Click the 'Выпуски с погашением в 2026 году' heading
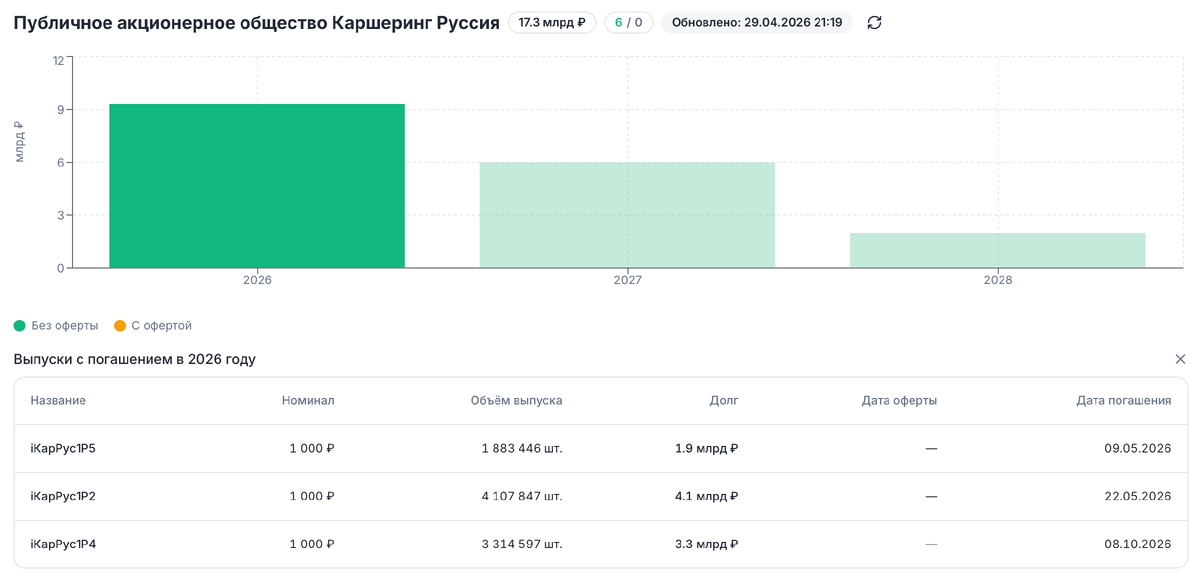The height and width of the screenshot is (578, 1200). (x=134, y=360)
